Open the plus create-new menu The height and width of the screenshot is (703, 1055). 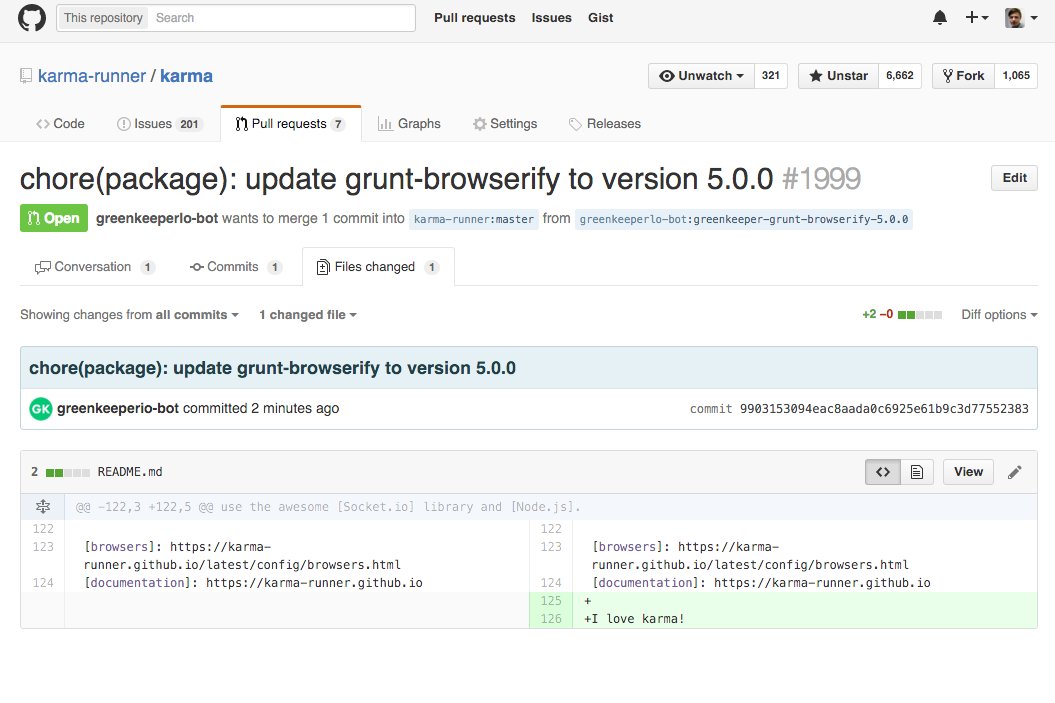click(x=976, y=18)
